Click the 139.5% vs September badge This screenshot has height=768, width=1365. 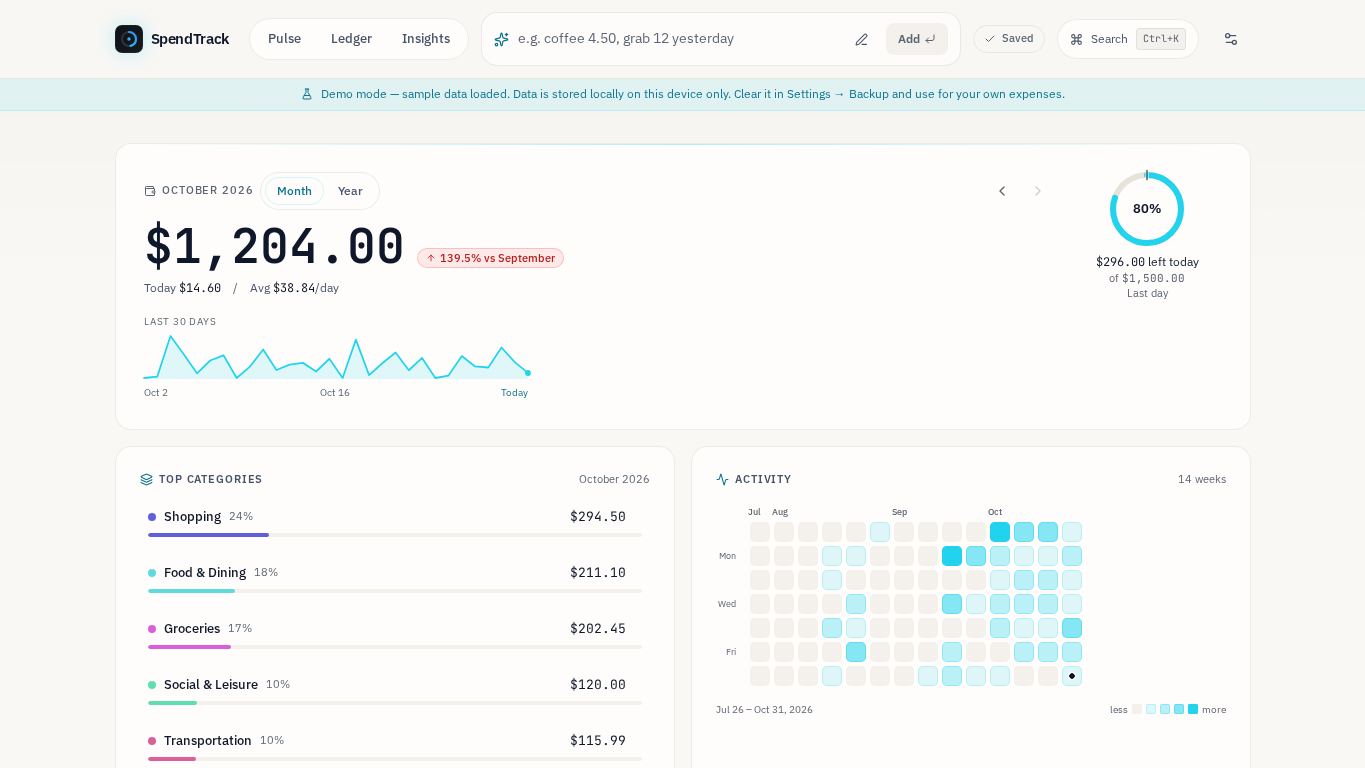[x=490, y=258]
